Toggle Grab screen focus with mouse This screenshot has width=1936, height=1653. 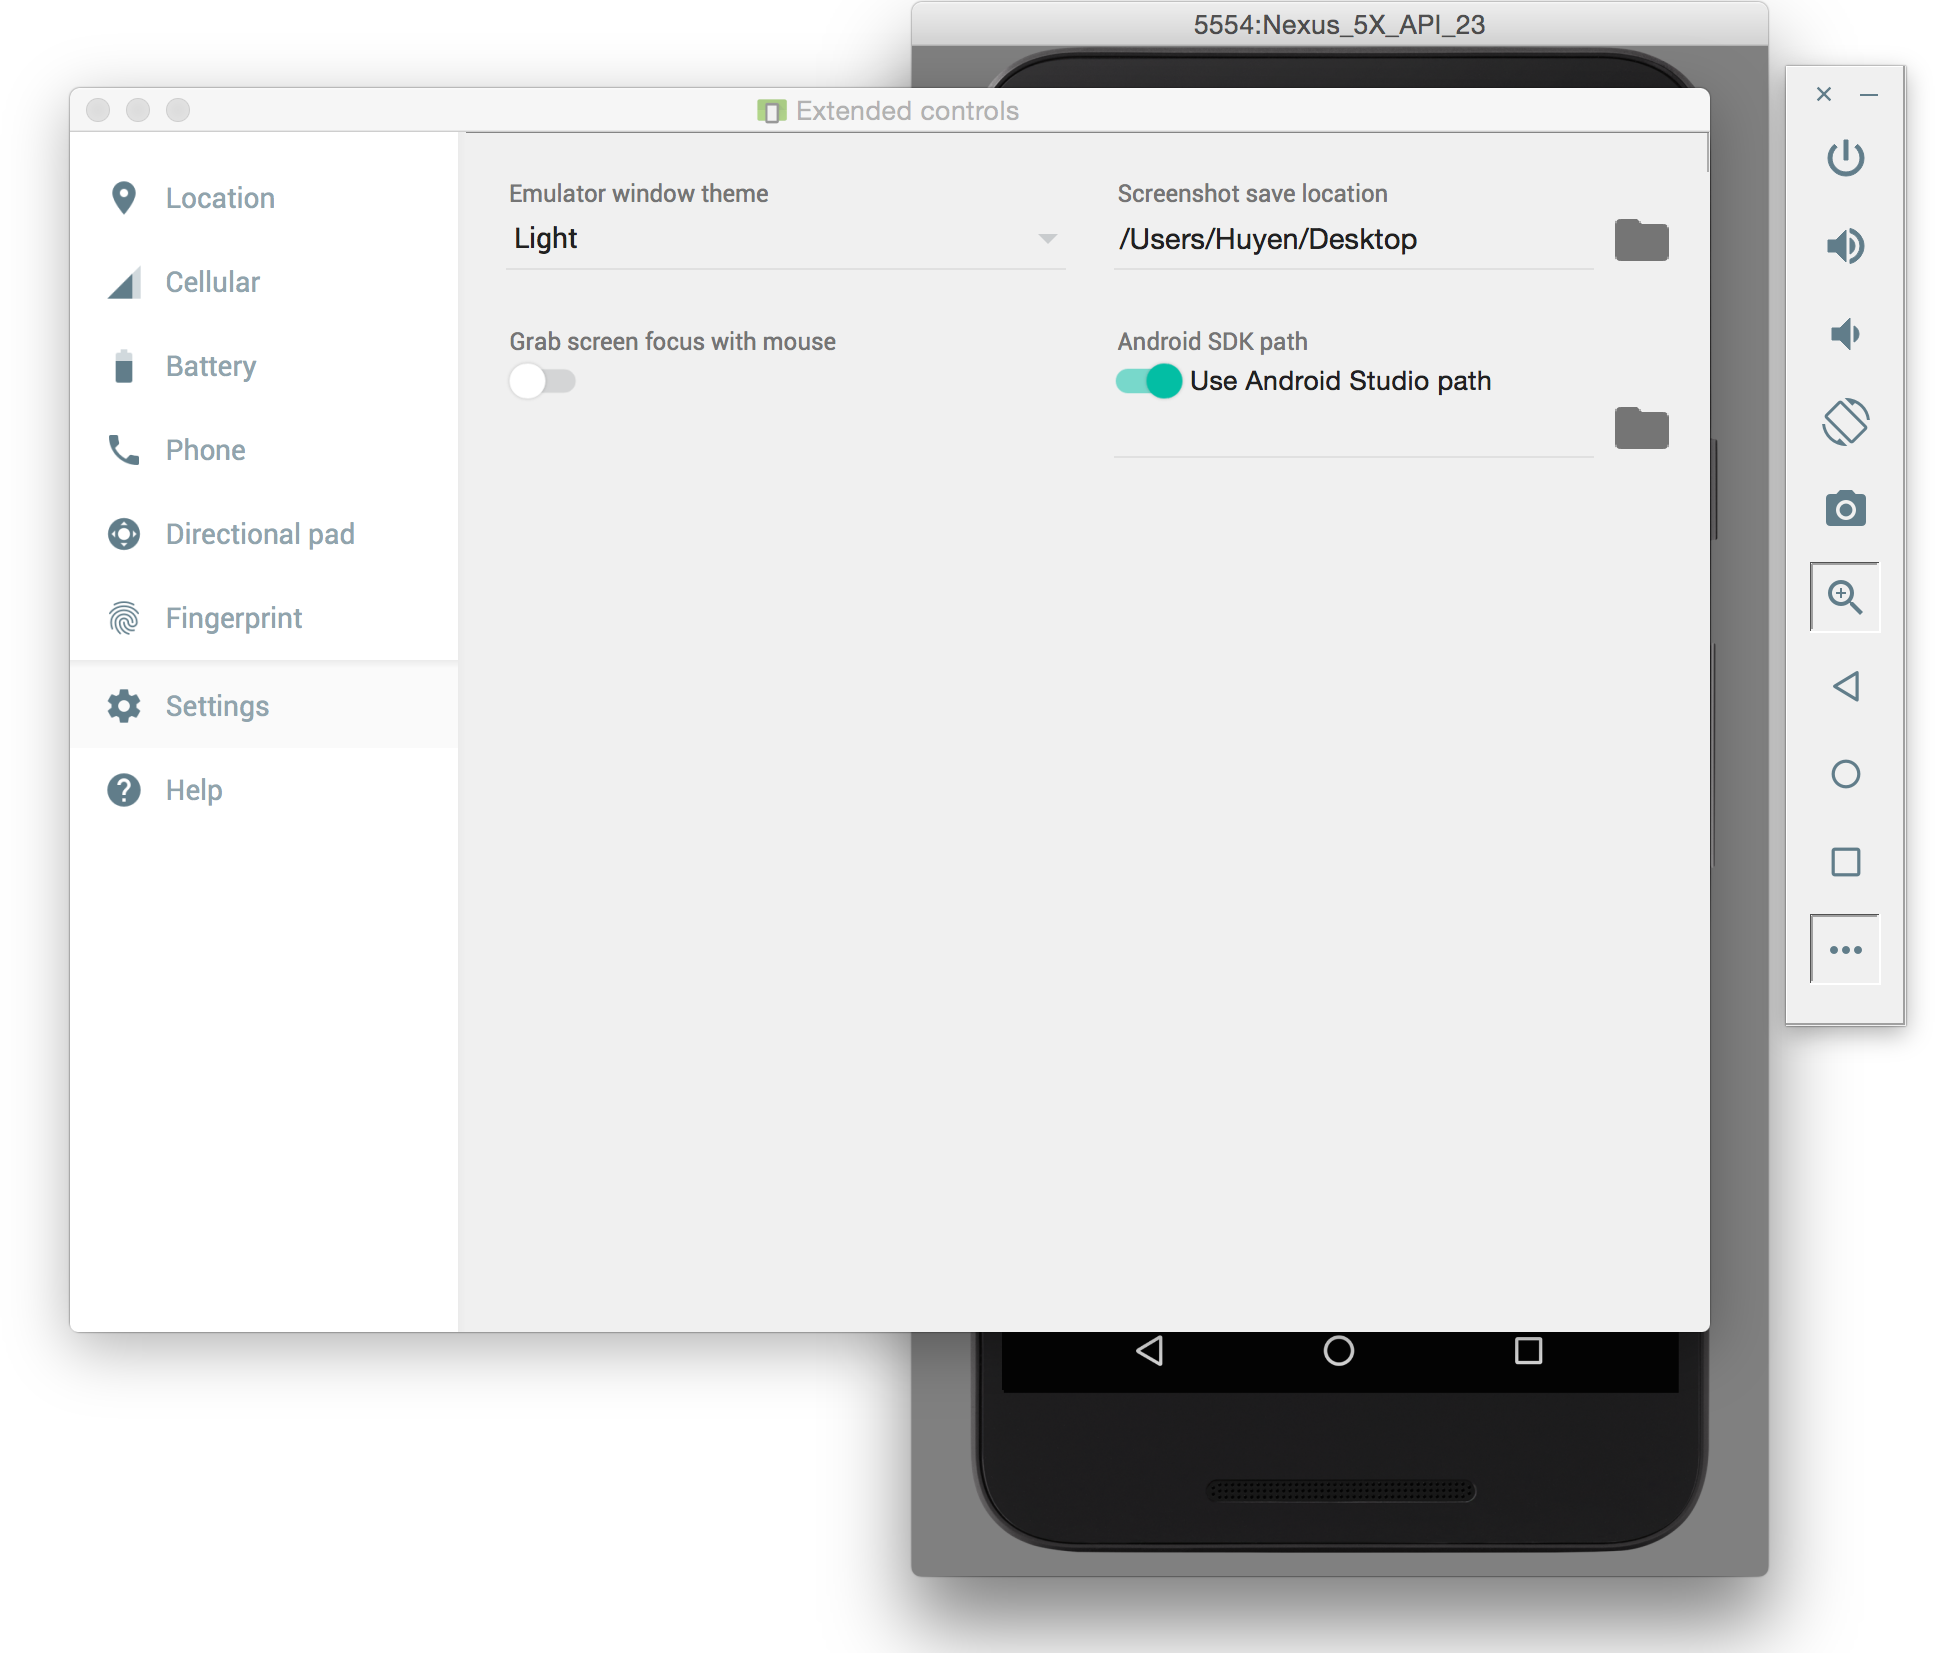[543, 380]
